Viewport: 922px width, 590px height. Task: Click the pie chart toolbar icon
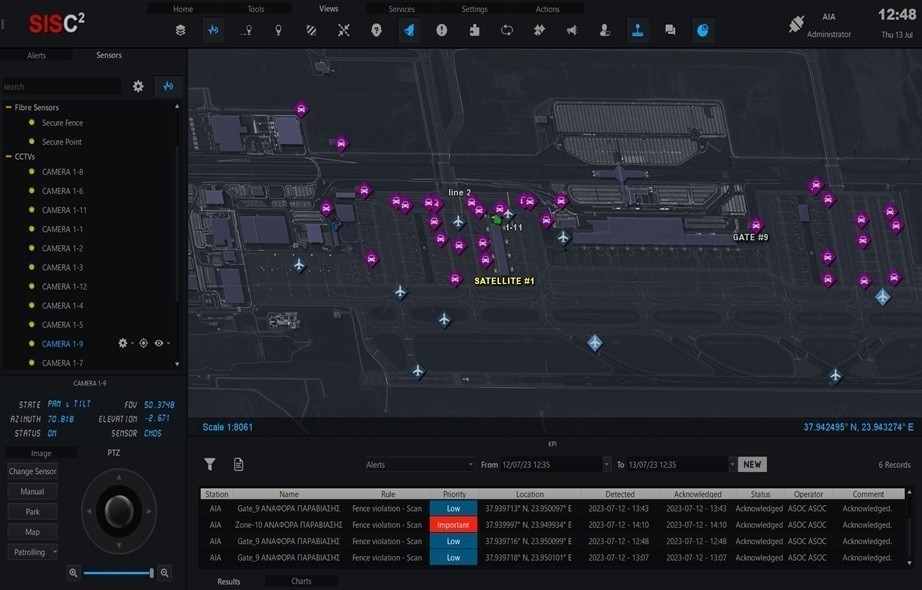point(703,30)
